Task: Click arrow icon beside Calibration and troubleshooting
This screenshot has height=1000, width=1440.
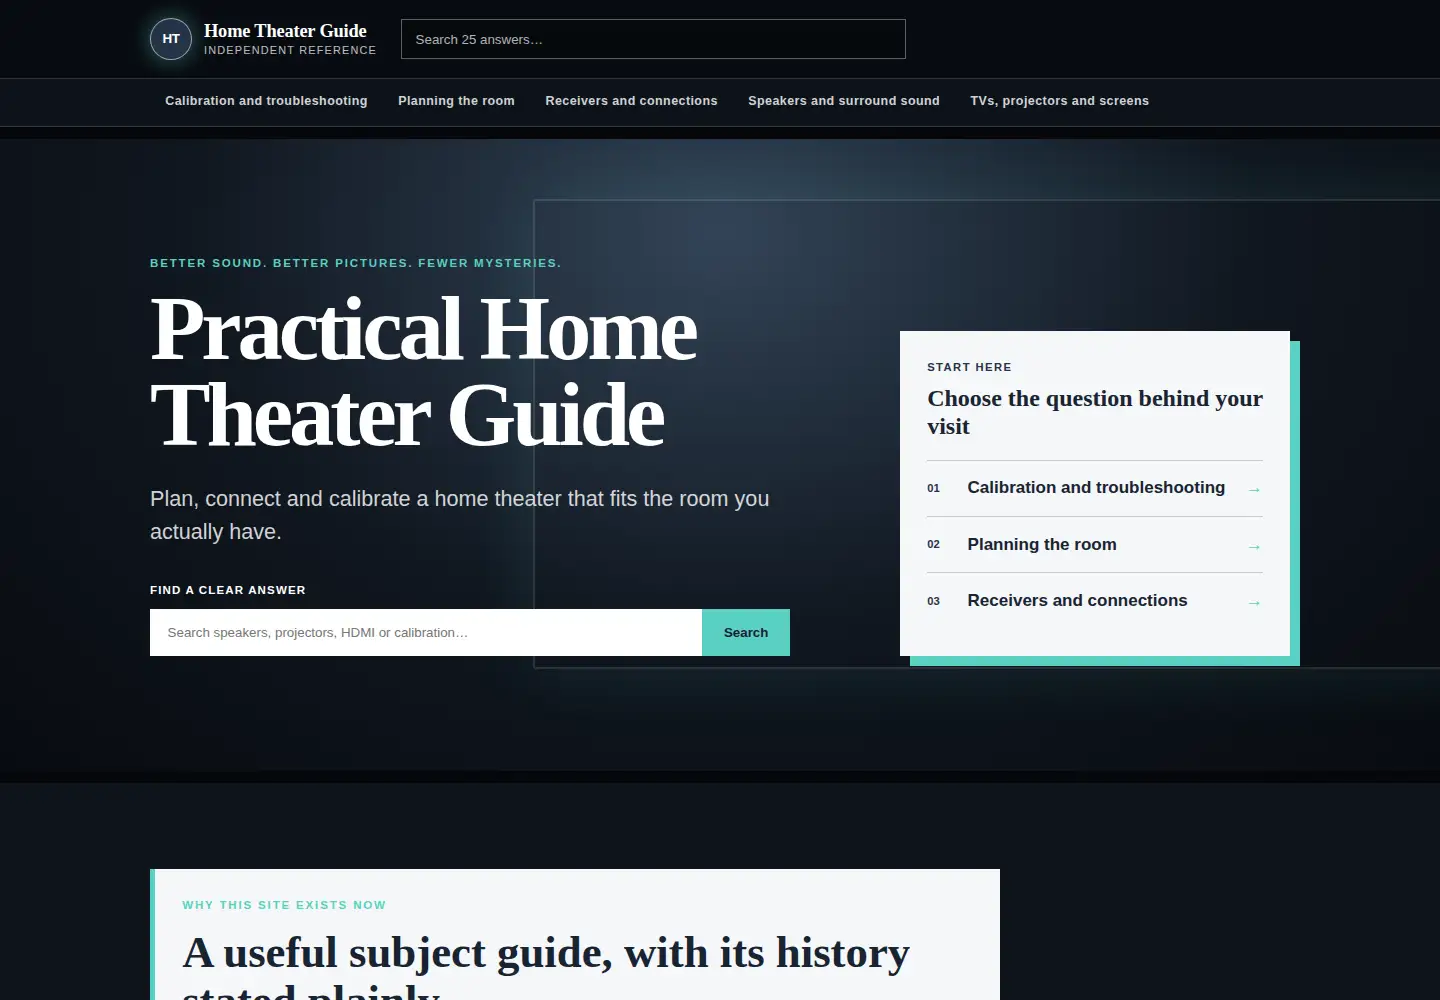Action: click(x=1254, y=489)
